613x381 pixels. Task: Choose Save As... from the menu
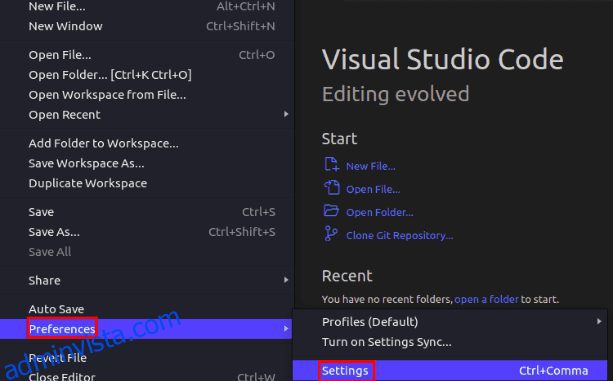click(147, 232)
